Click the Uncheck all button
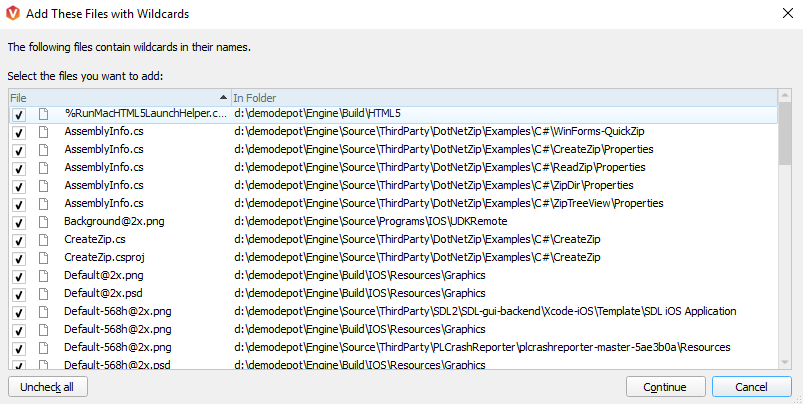Screen dimensions: 803x404 click(x=48, y=387)
